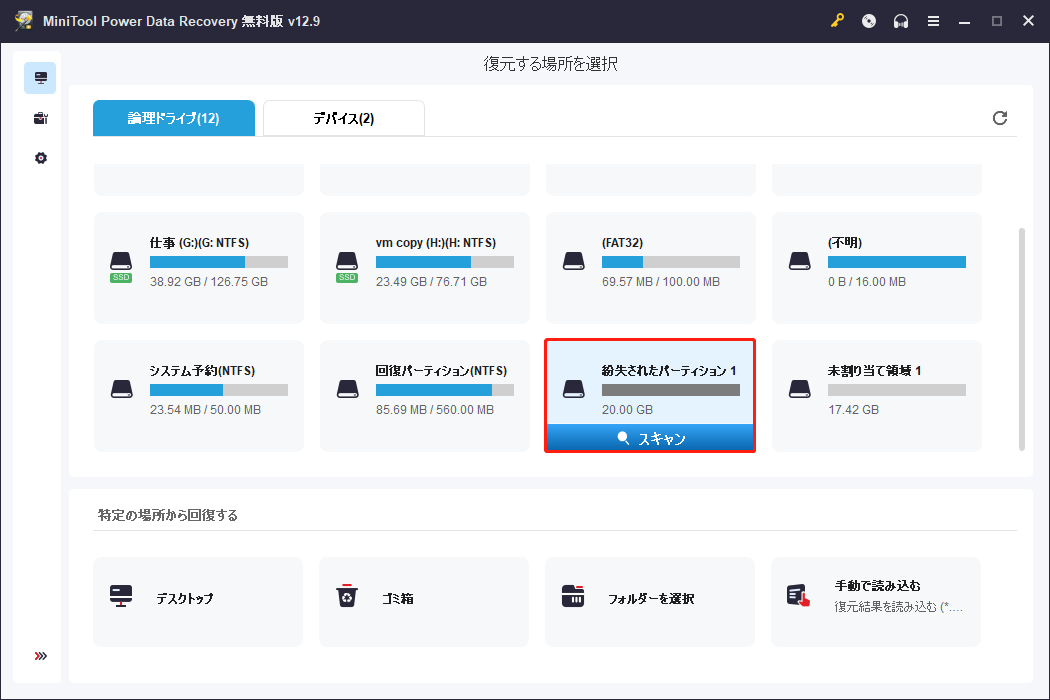The width and height of the screenshot is (1050, 700).
Task: Select the (不明) 16.00 MB partition card
Action: tap(877, 268)
